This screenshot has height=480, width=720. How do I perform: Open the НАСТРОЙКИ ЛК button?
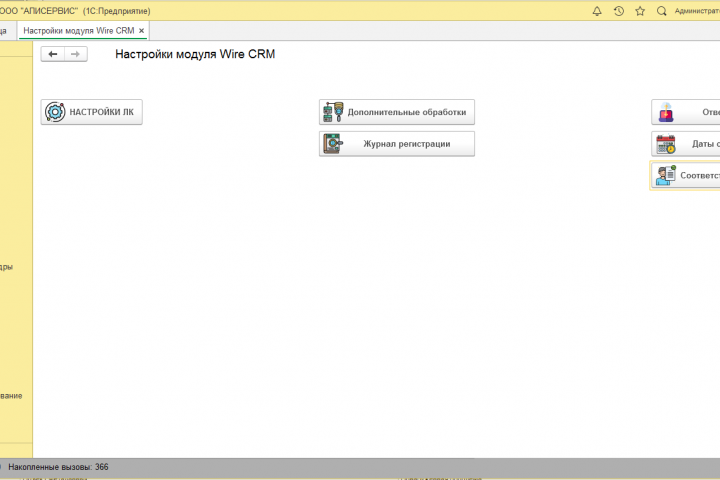click(91, 112)
